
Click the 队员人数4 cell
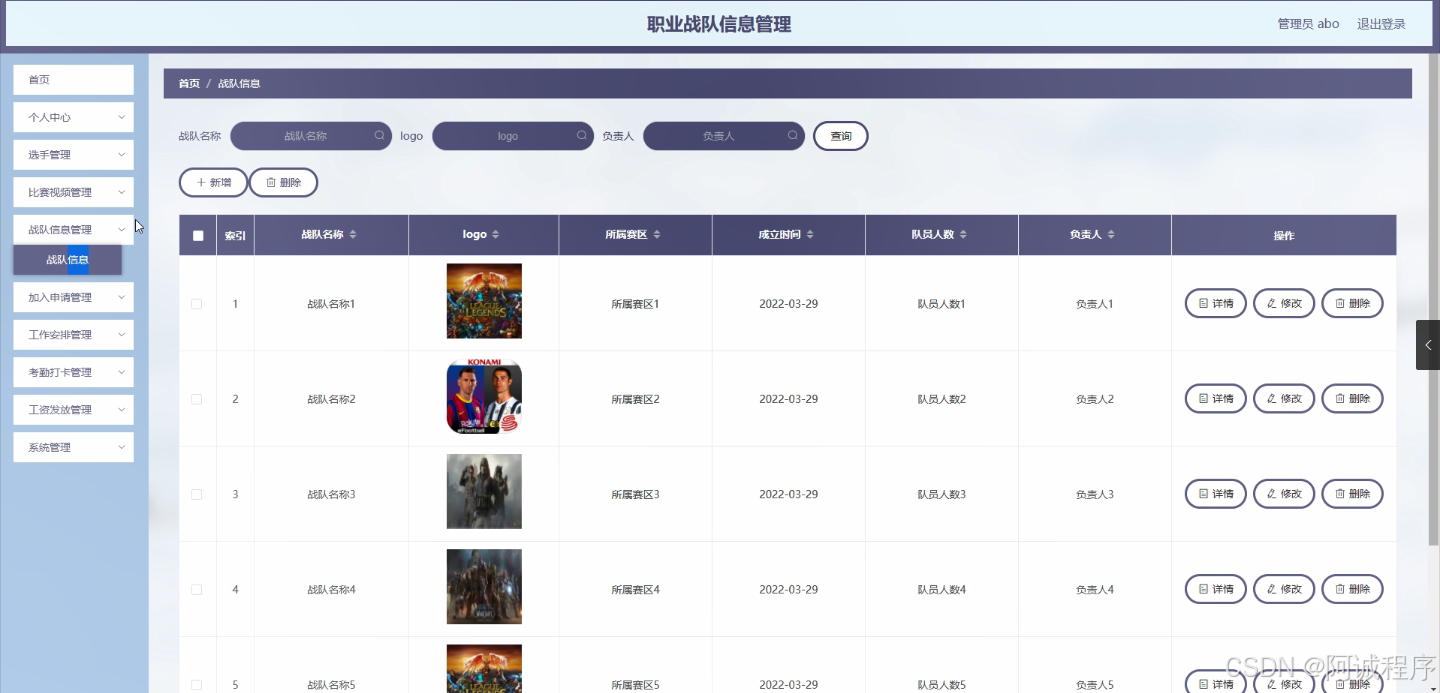coord(941,590)
